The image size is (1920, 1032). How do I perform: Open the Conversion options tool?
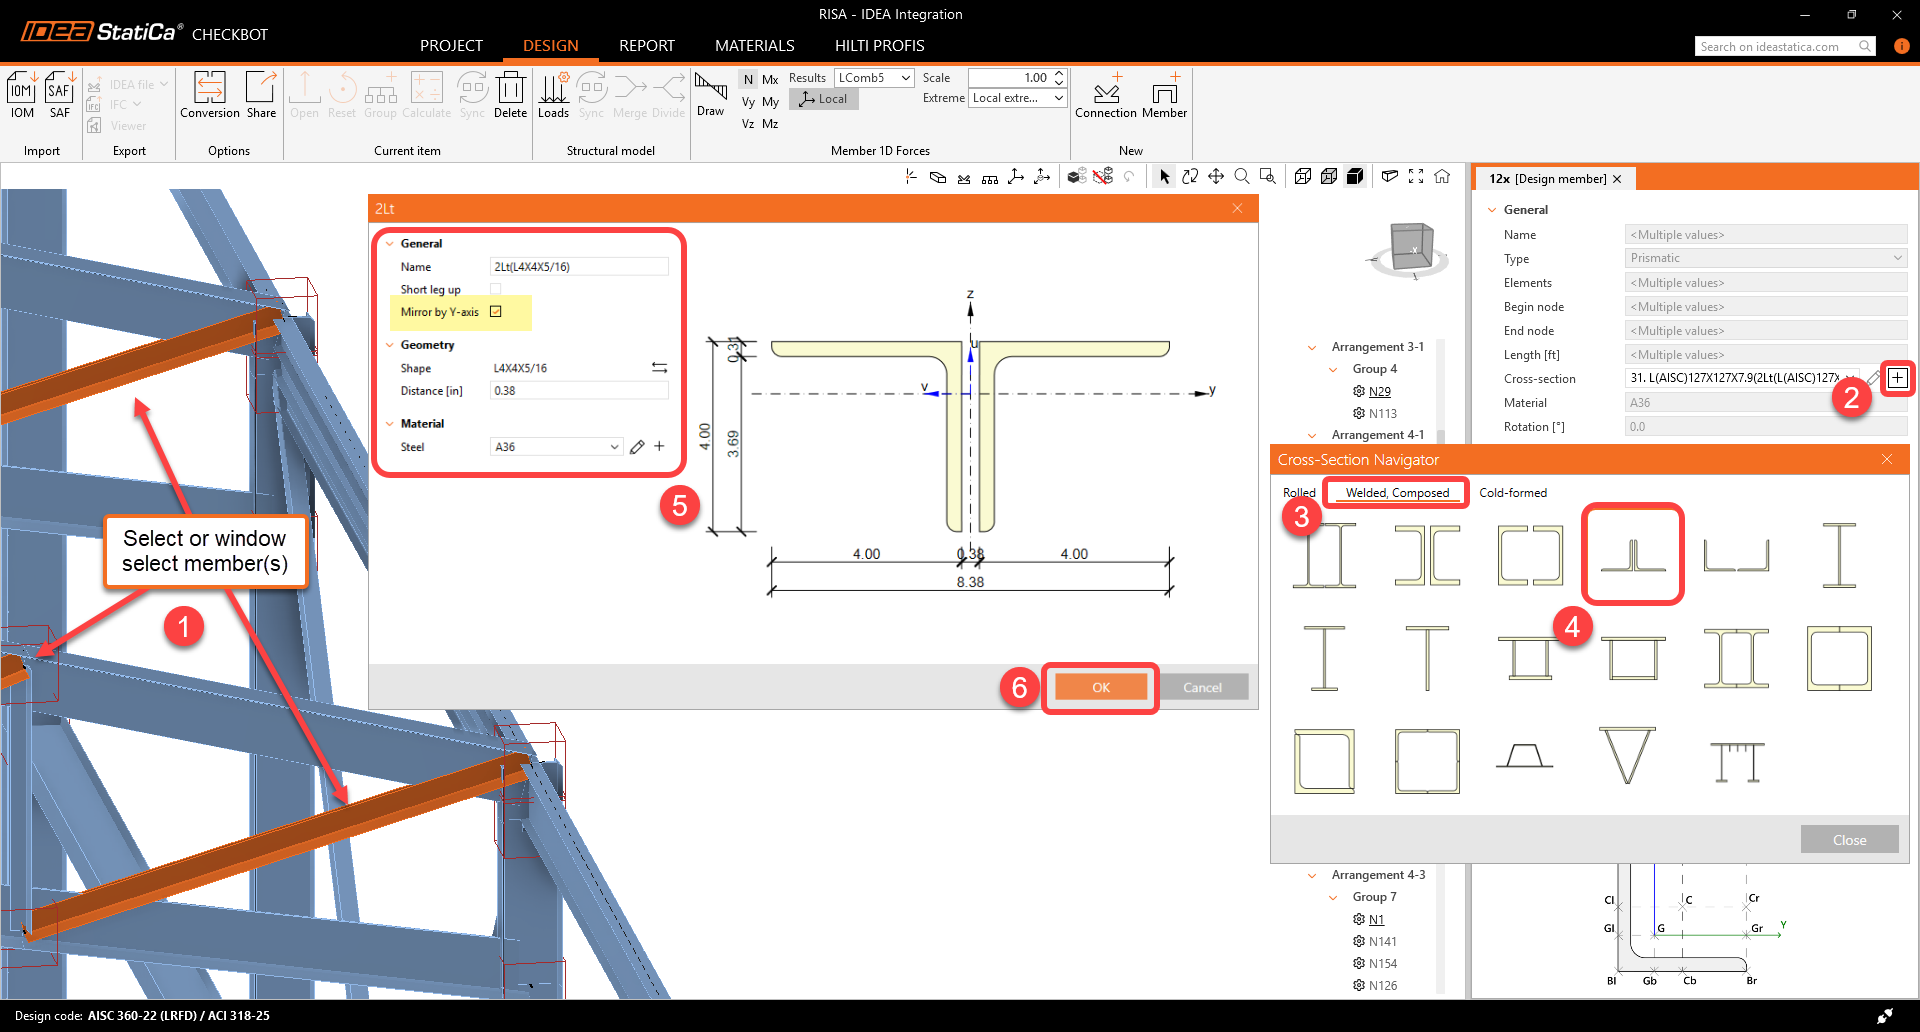[x=209, y=95]
